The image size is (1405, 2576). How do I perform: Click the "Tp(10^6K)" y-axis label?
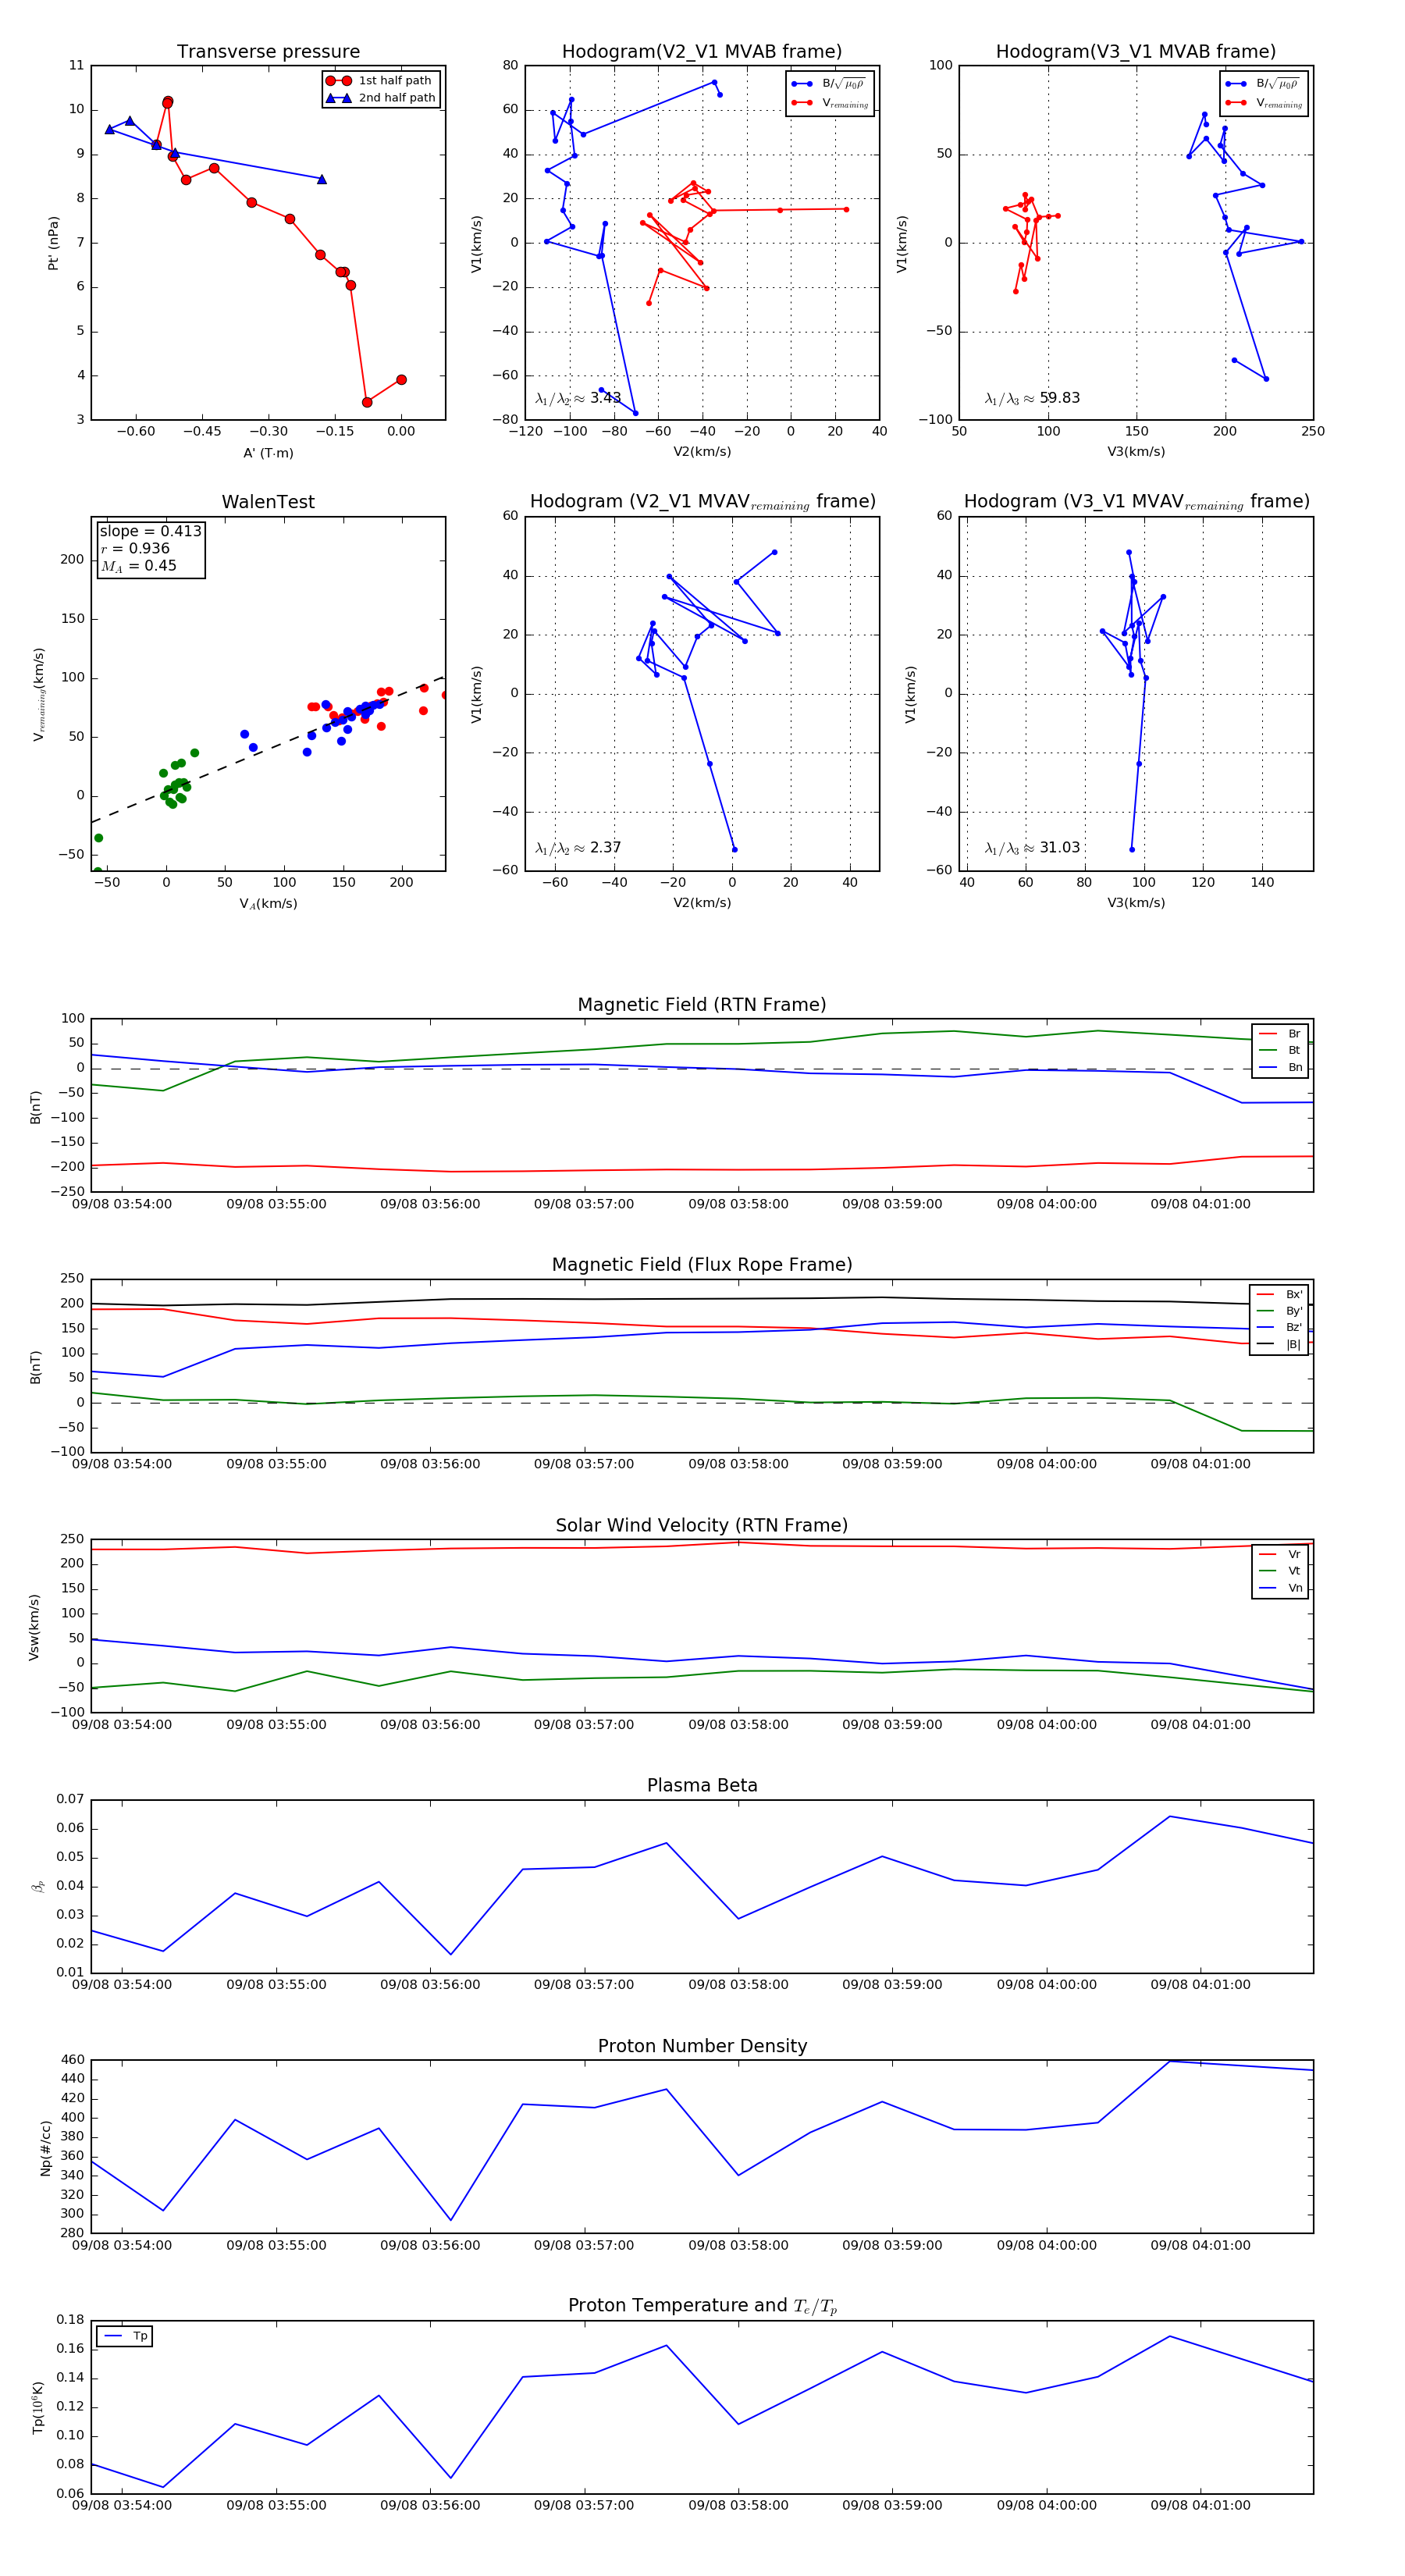click(x=38, y=2407)
